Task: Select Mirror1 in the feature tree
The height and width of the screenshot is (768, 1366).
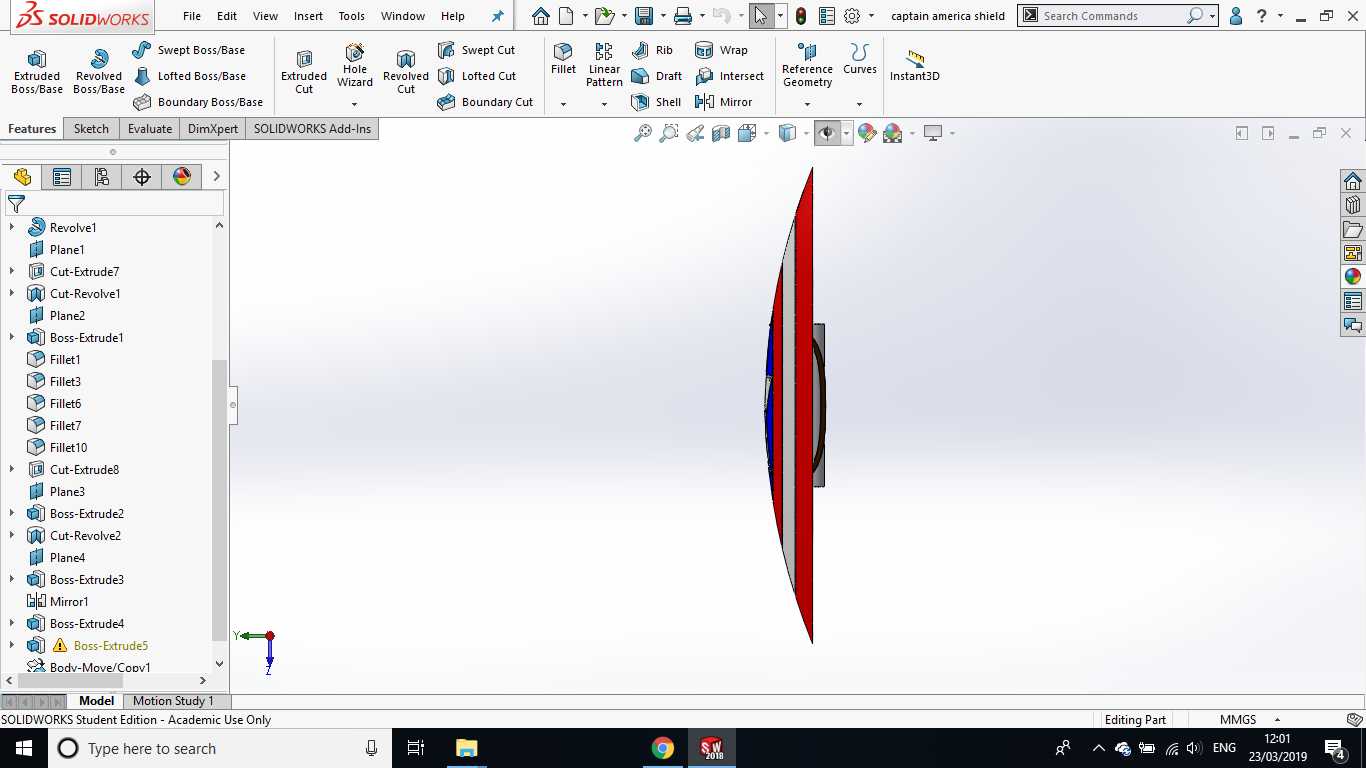Action: (69, 601)
